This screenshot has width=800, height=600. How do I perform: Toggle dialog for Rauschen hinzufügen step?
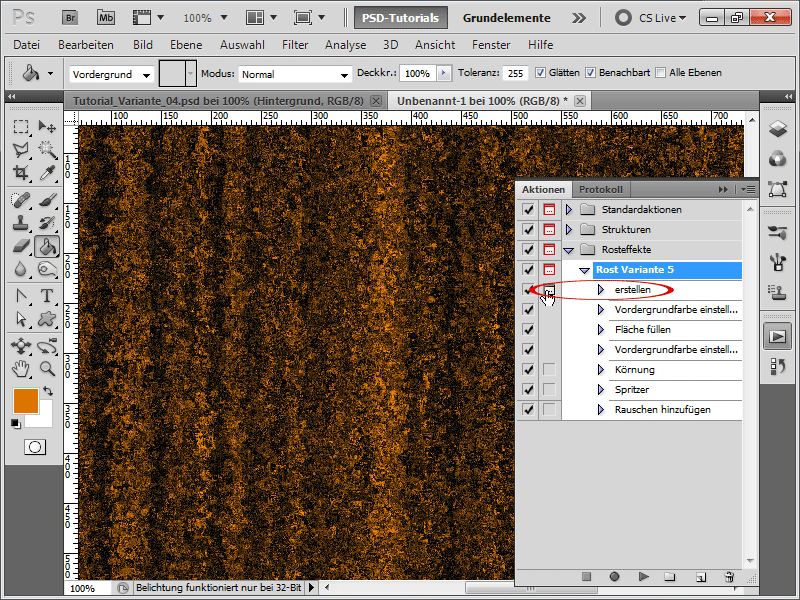point(549,409)
